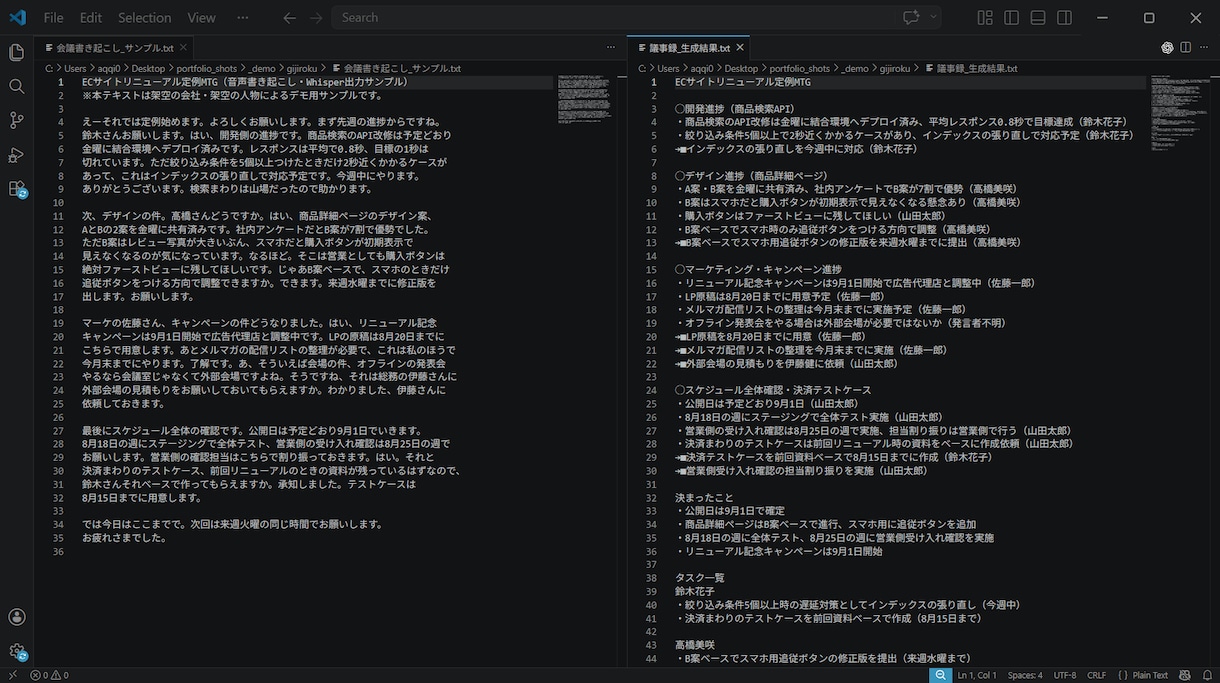Image resolution: width=1220 pixels, height=683 pixels.
Task: Open the Extensions view
Action: click(x=16, y=188)
